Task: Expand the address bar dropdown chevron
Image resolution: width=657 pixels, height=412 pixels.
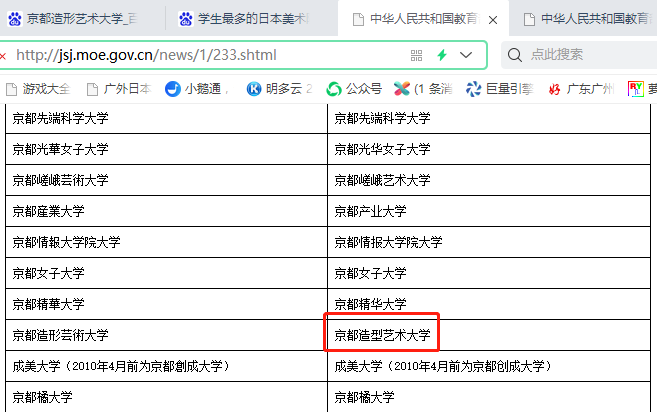Action: coord(466,55)
